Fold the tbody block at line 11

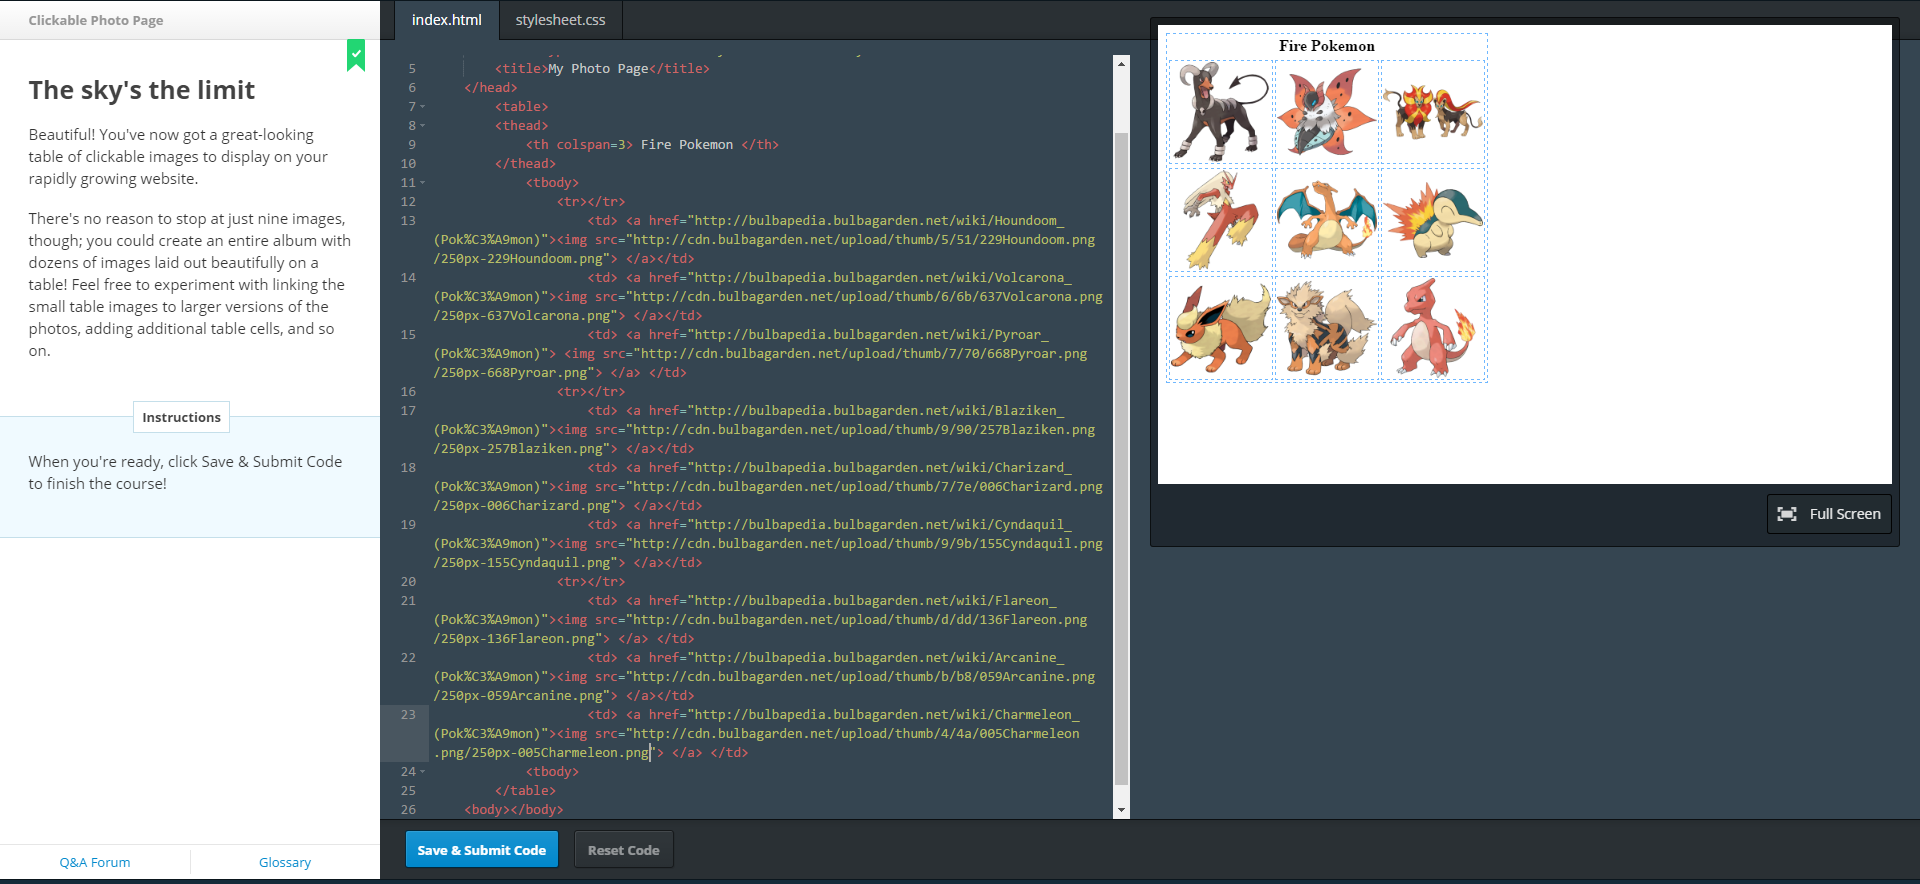click(x=423, y=183)
